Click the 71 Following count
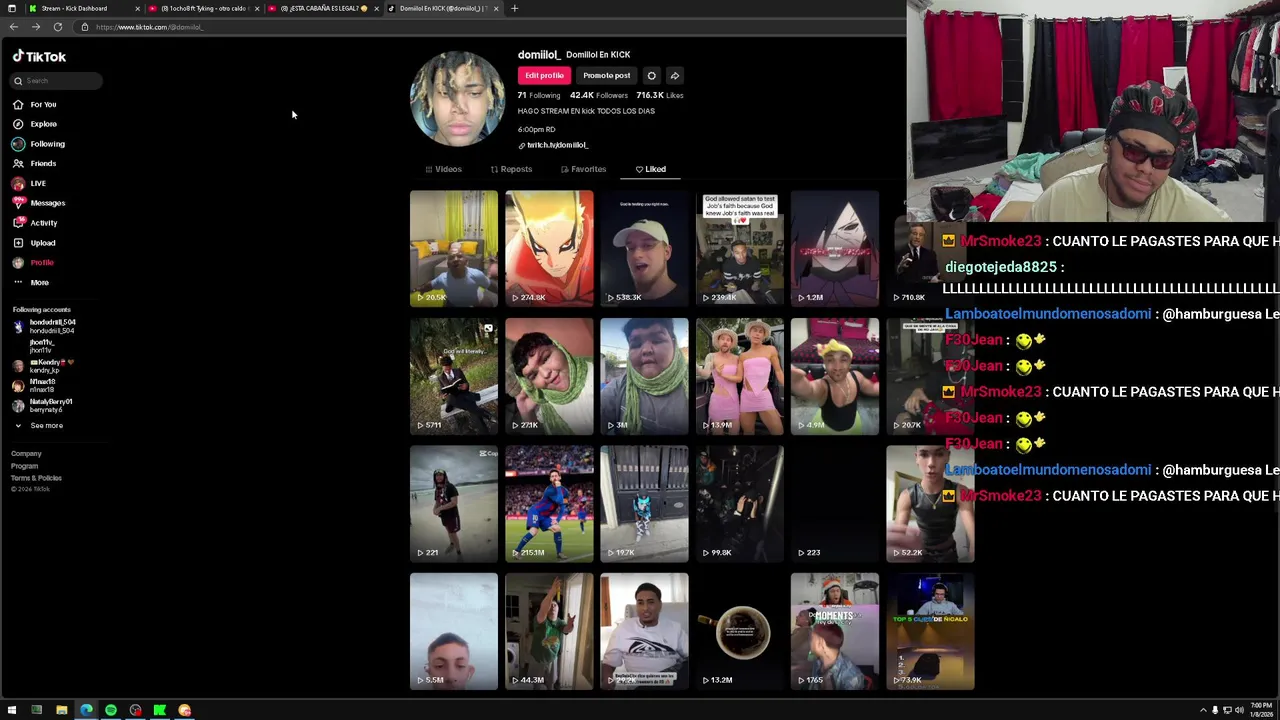Viewport: 1280px width, 720px height. [x=538, y=95]
